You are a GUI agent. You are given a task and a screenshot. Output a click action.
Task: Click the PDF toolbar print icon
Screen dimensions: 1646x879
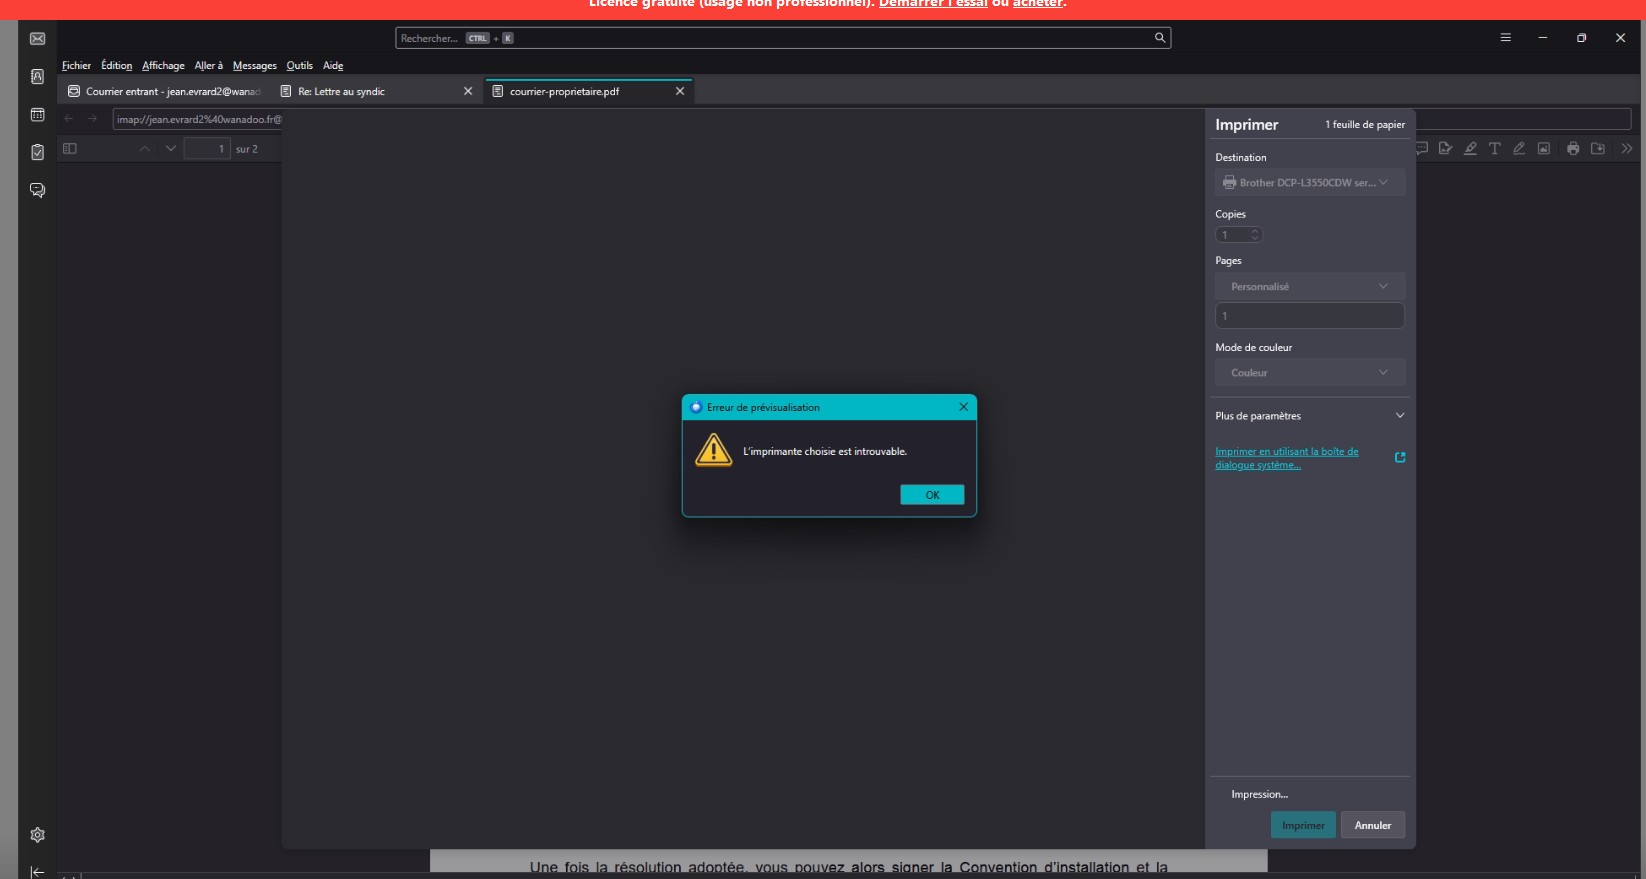coord(1572,148)
